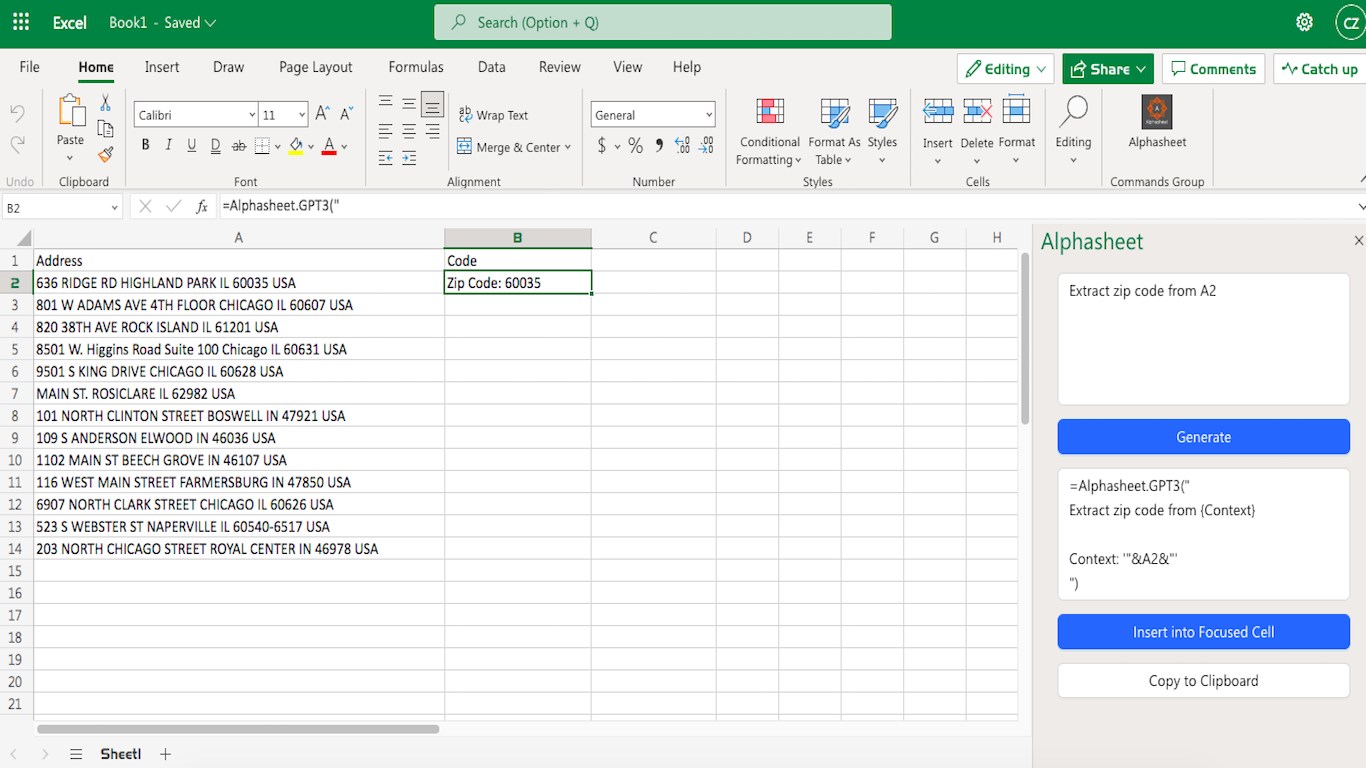Add a new sheet
The width and height of the screenshot is (1366, 768).
166,754
